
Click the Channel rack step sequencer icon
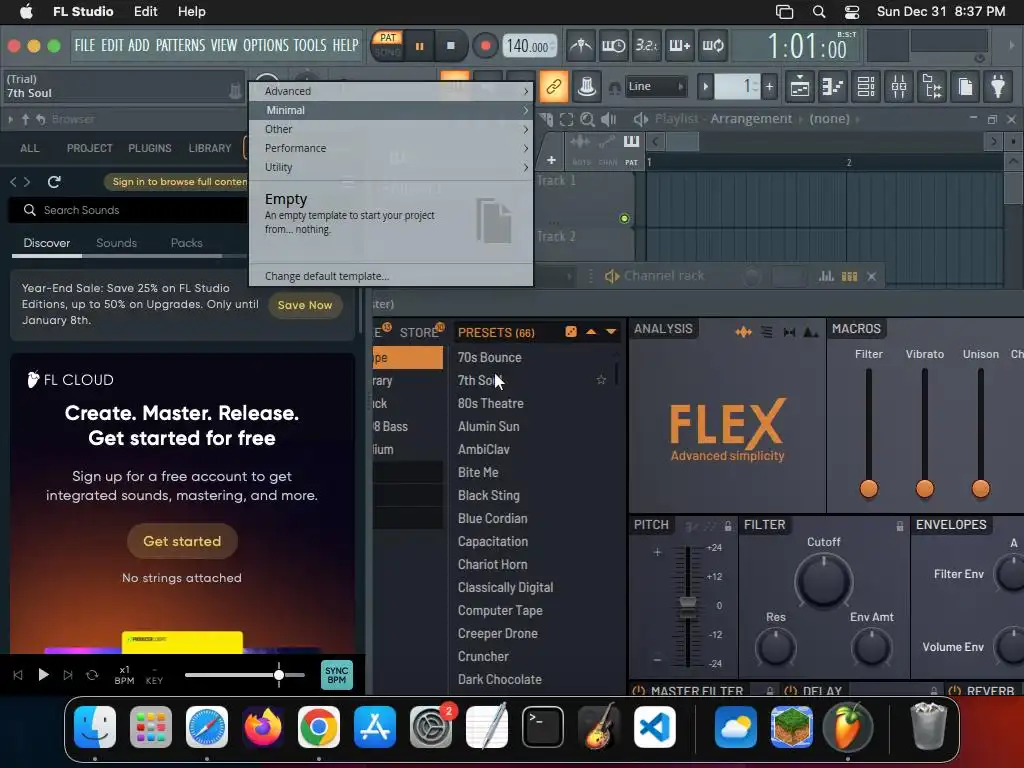pyautogui.click(x=849, y=276)
